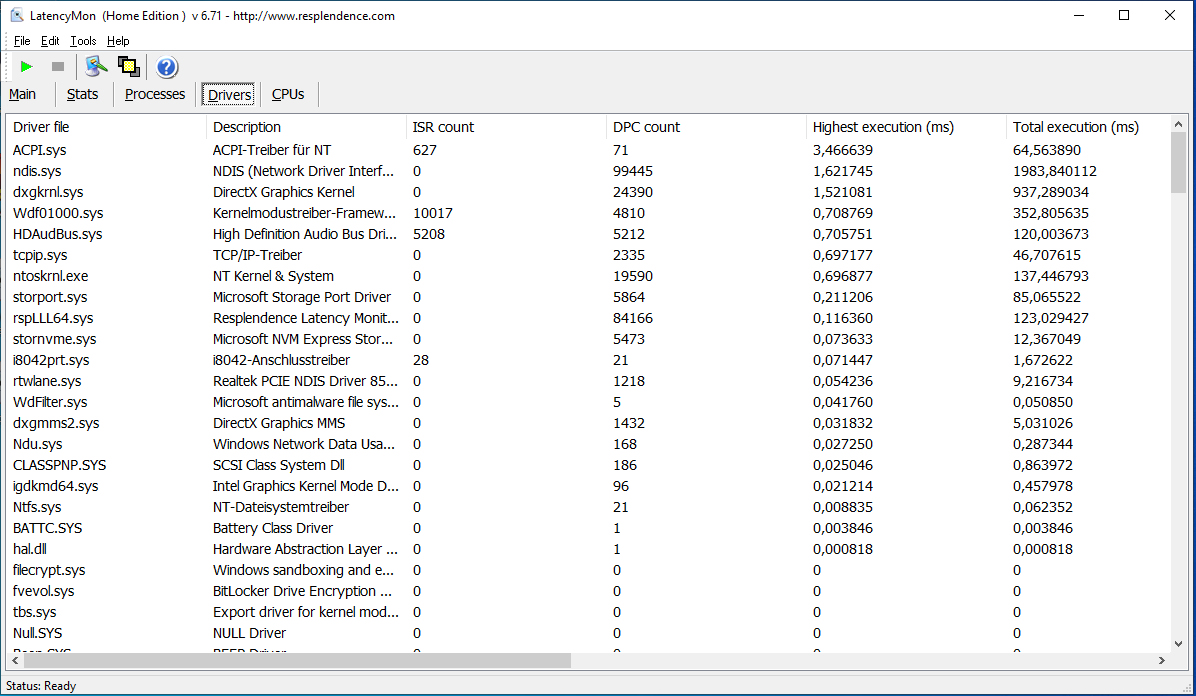1196x696 pixels.
Task: Select the rtwlane.sys driver row
Action: (x=588, y=381)
